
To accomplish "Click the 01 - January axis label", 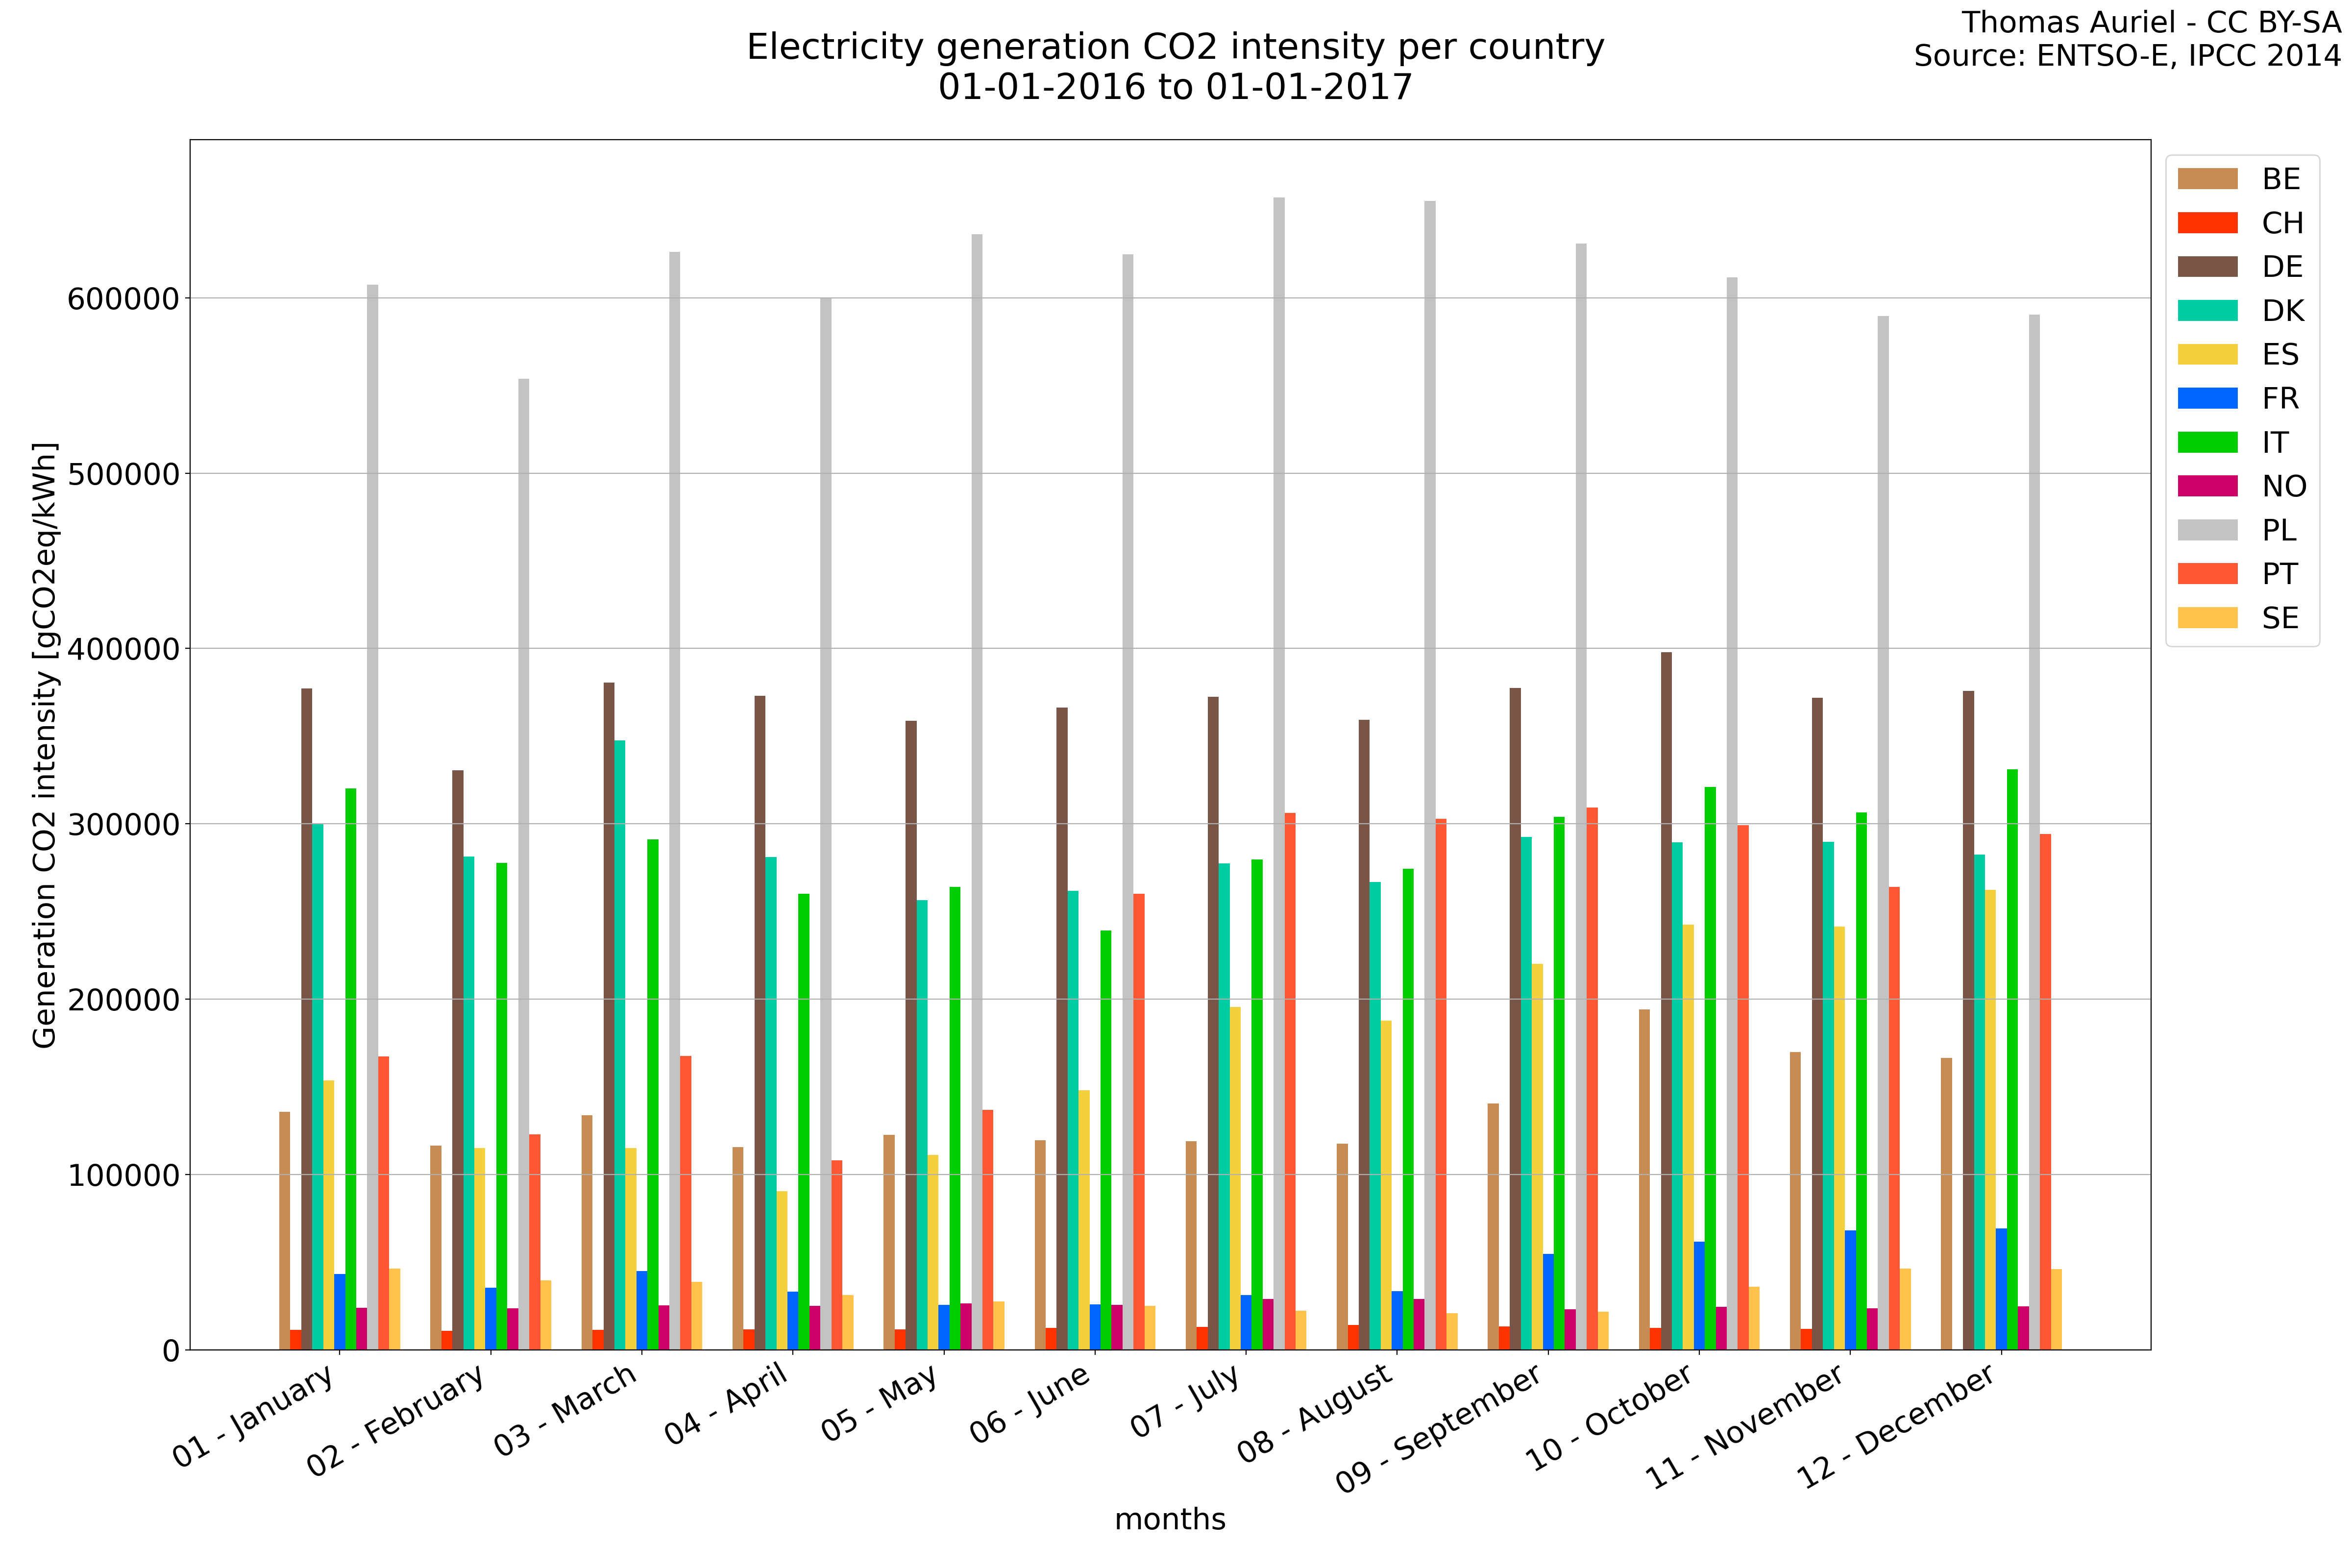I will pyautogui.click(x=255, y=1416).
